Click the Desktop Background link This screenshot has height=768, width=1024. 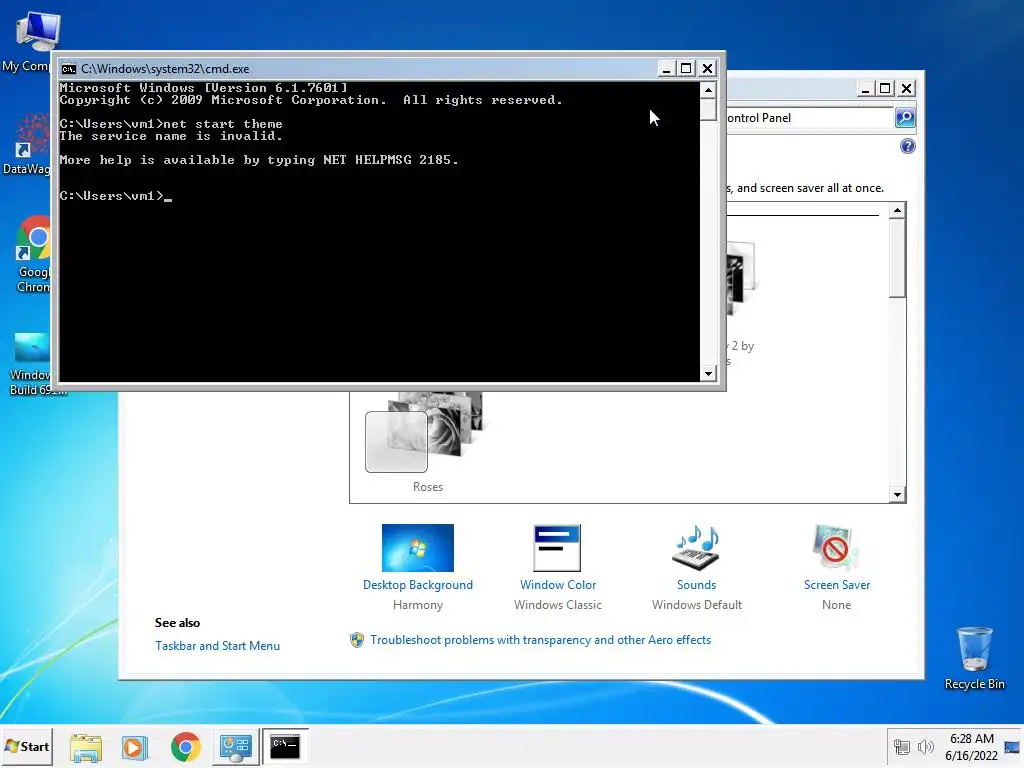(x=418, y=585)
